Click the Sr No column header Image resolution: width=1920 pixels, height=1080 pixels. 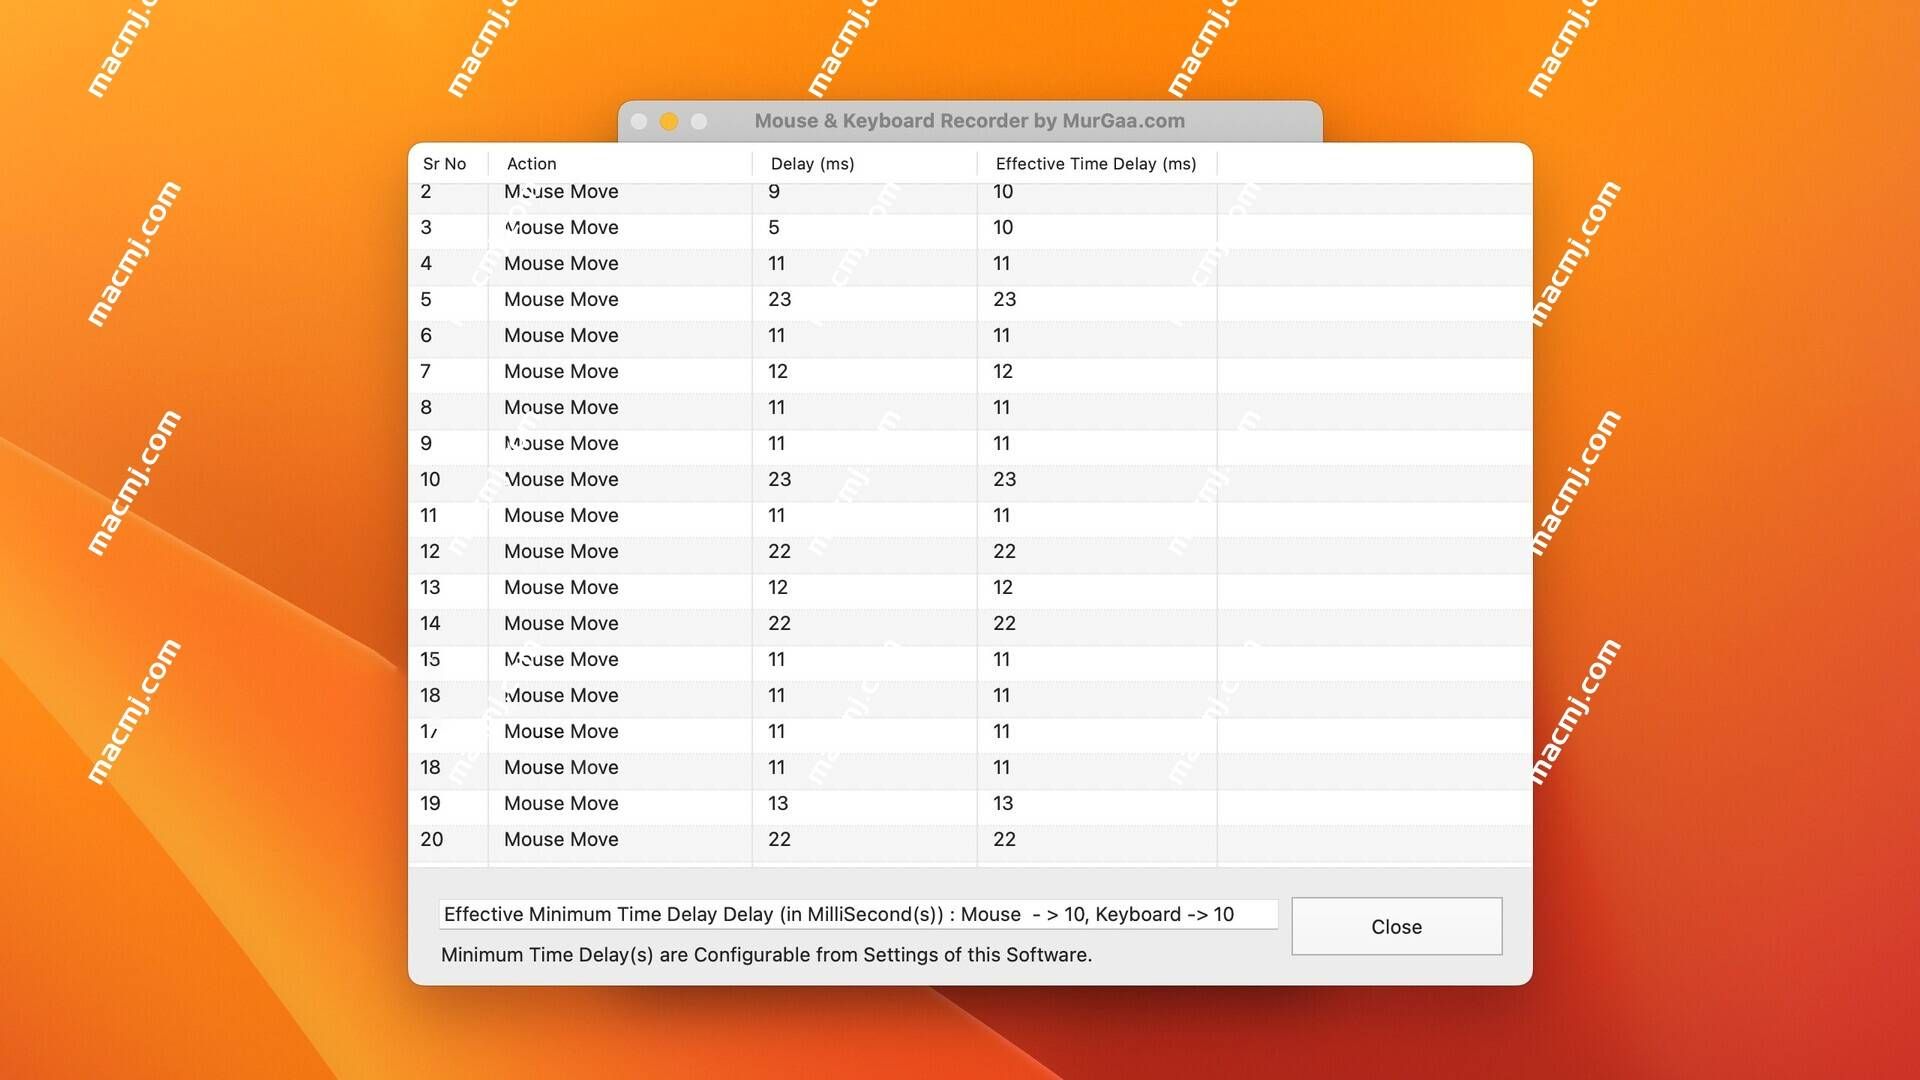point(444,162)
